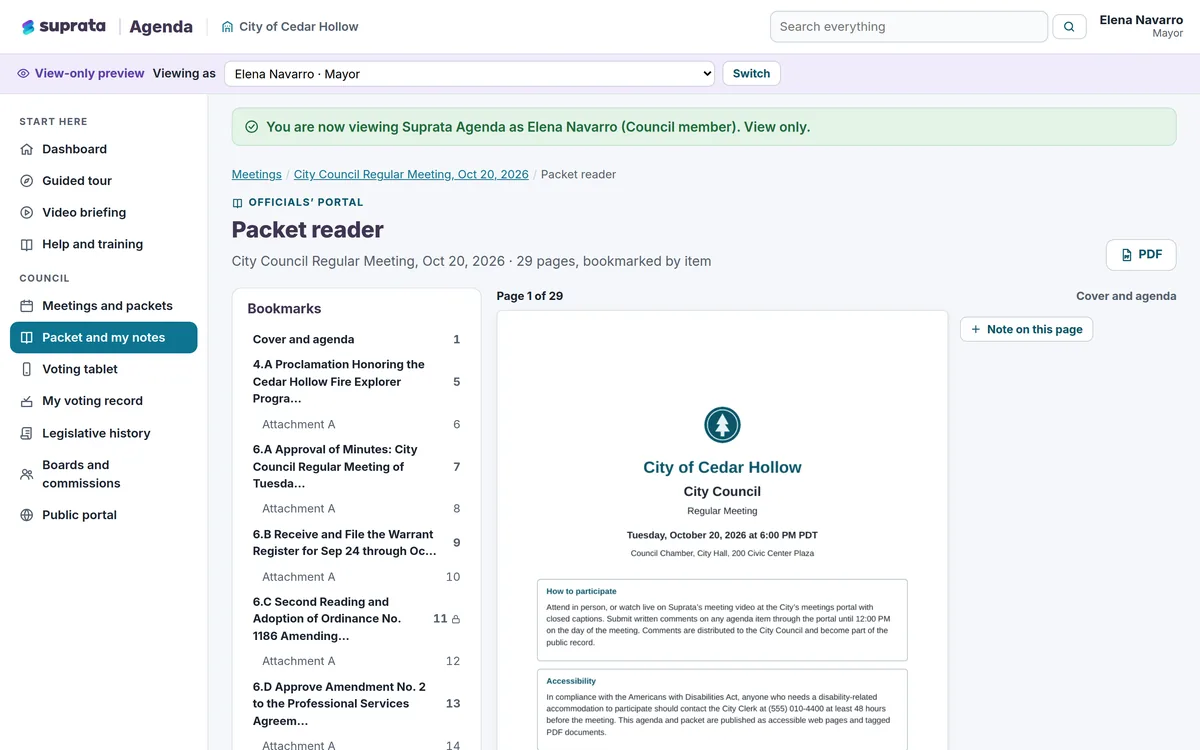Click the Voting tablet device icon
This screenshot has width=1200, height=750.
(x=27, y=370)
